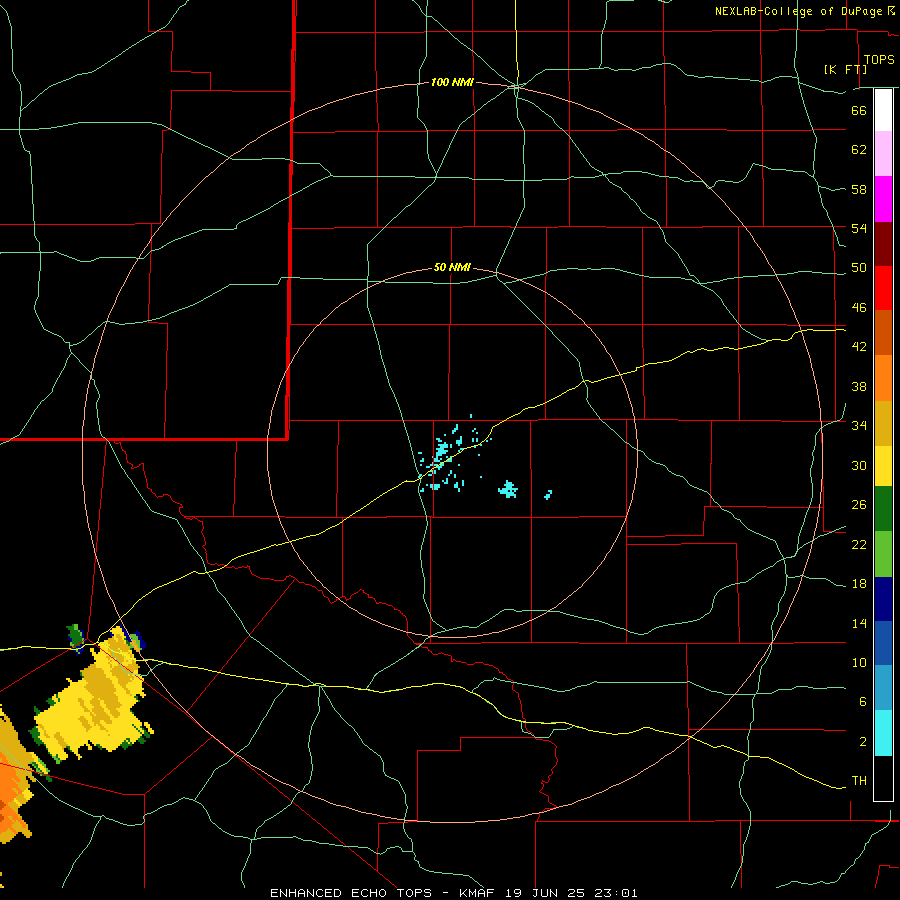Select the light green legend swatch
Screen dimensions: 900x900
(x=883, y=554)
